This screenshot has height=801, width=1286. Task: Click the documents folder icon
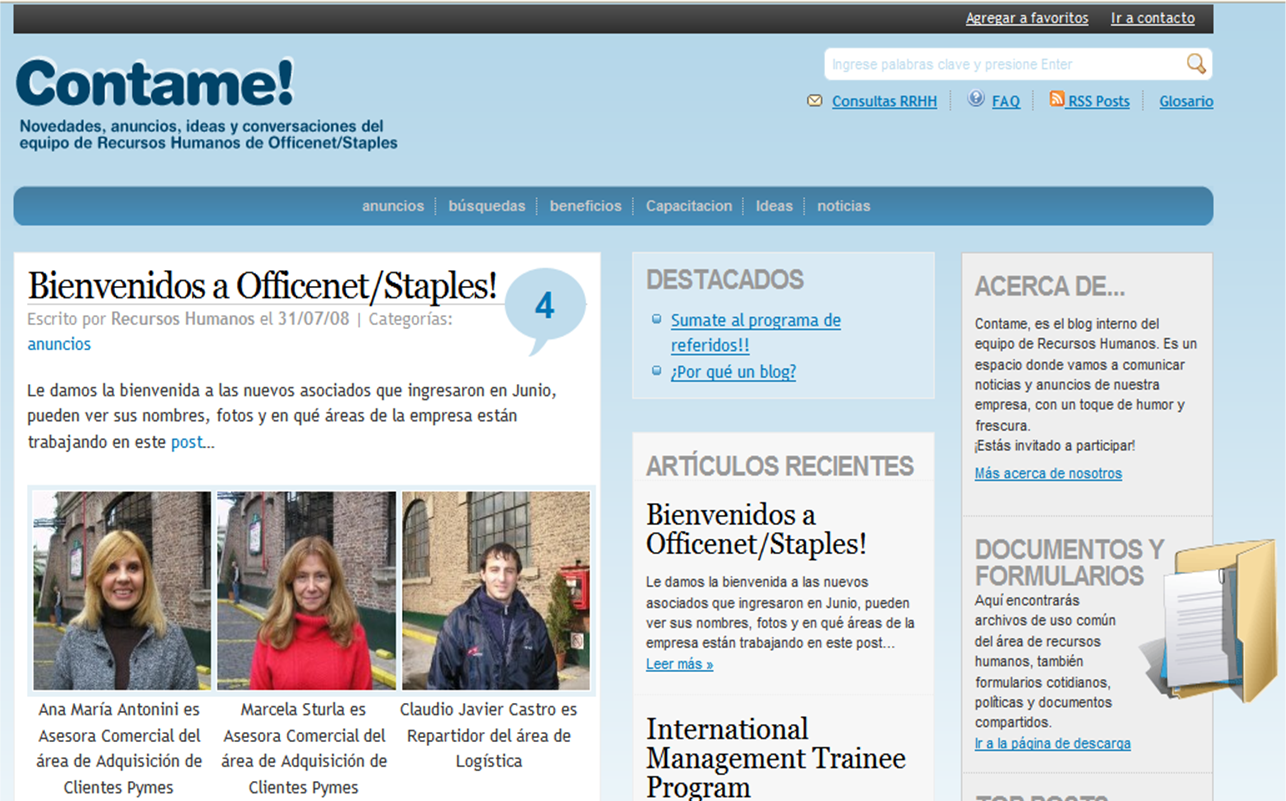pos(1210,622)
